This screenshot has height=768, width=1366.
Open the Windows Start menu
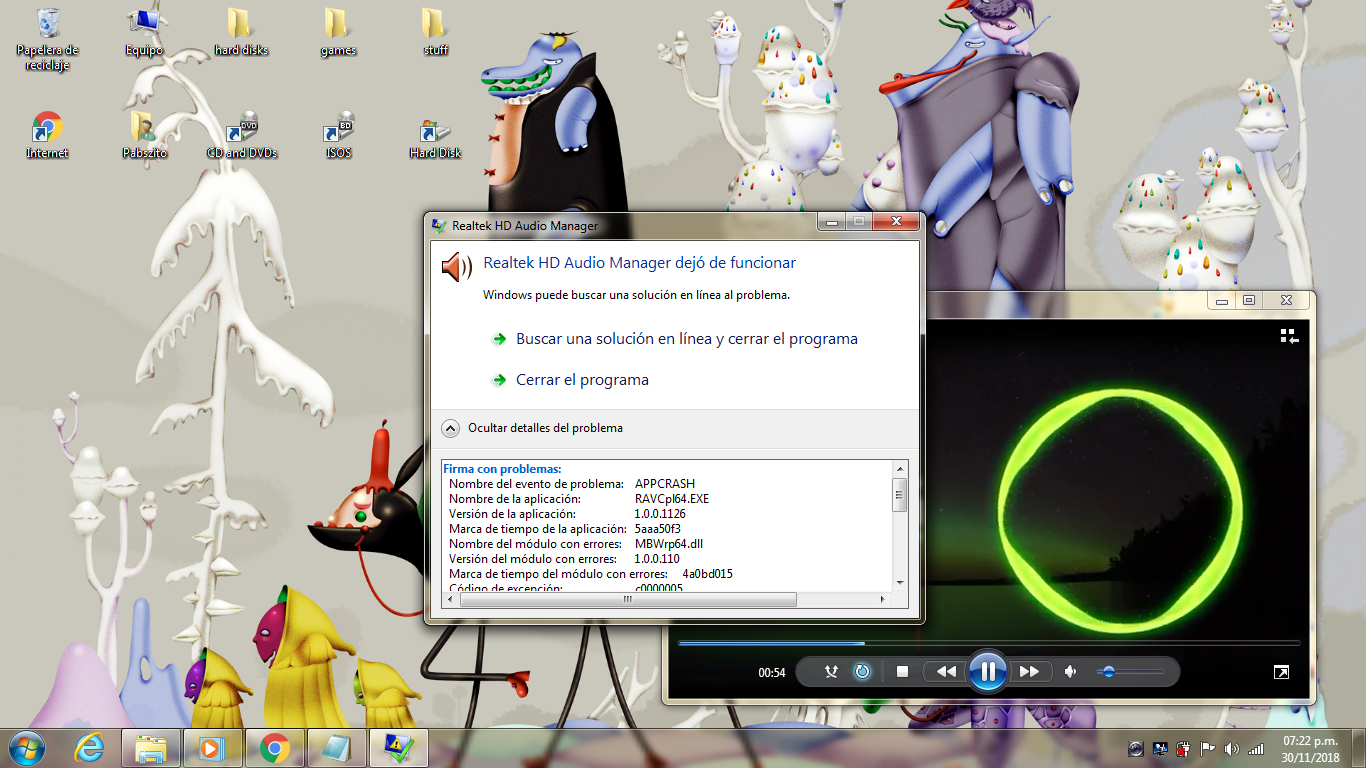[x=25, y=747]
